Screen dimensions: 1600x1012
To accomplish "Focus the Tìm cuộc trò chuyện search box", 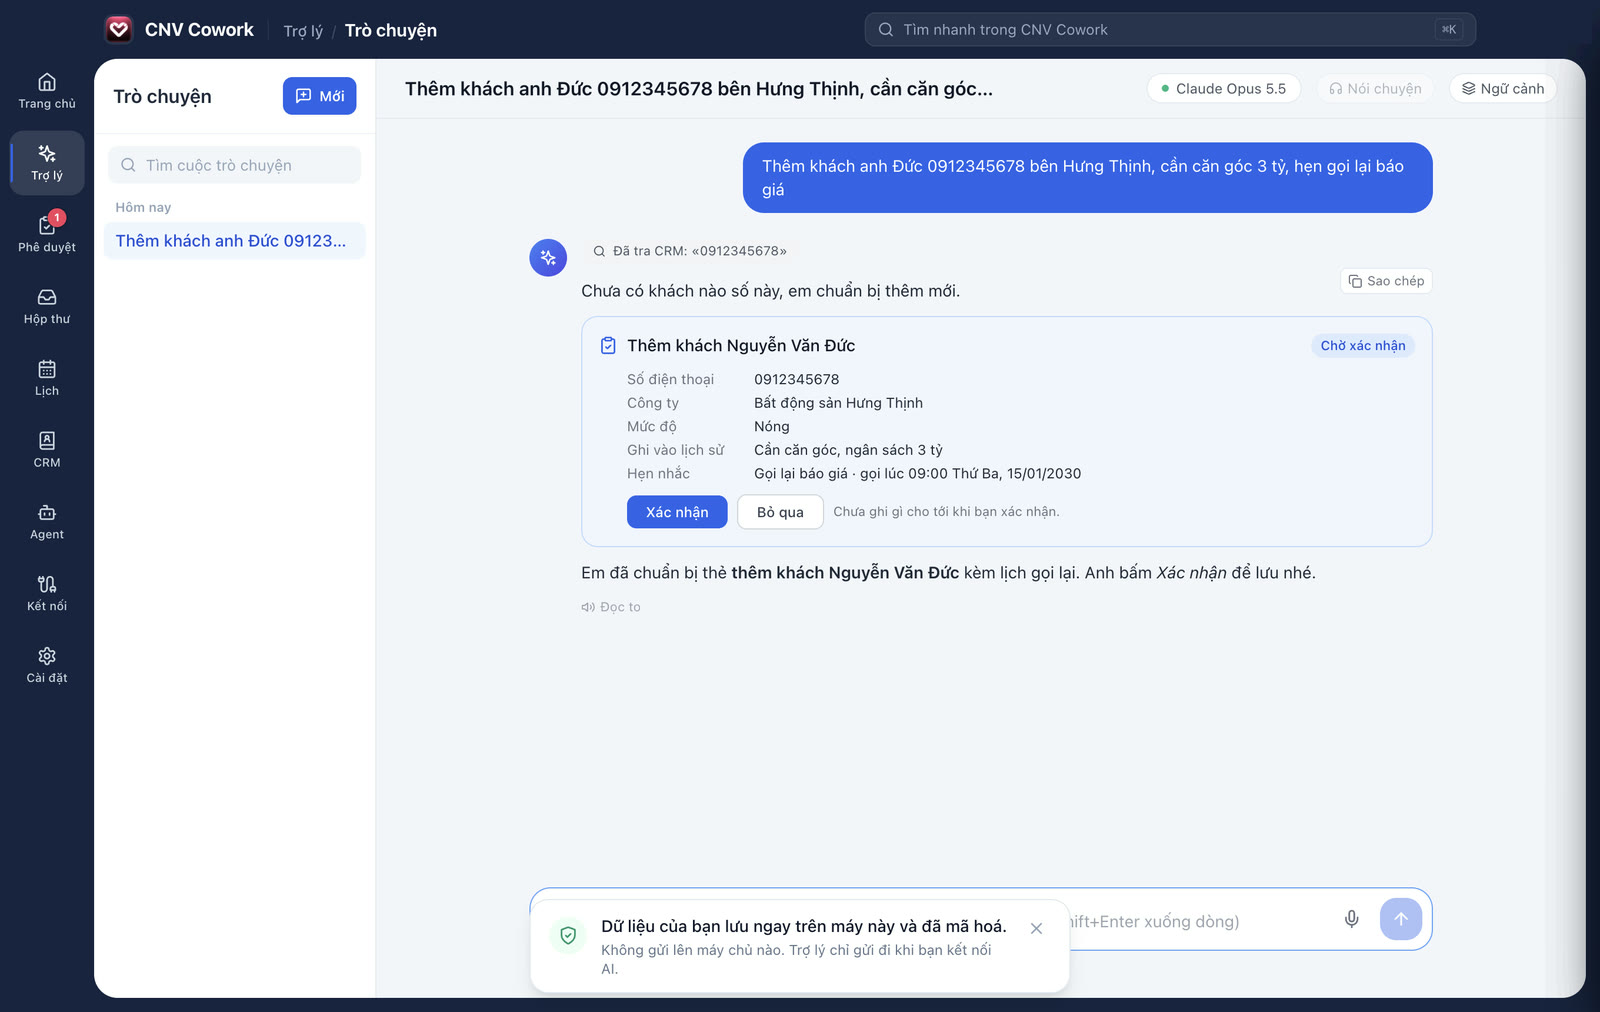I will tap(234, 165).
